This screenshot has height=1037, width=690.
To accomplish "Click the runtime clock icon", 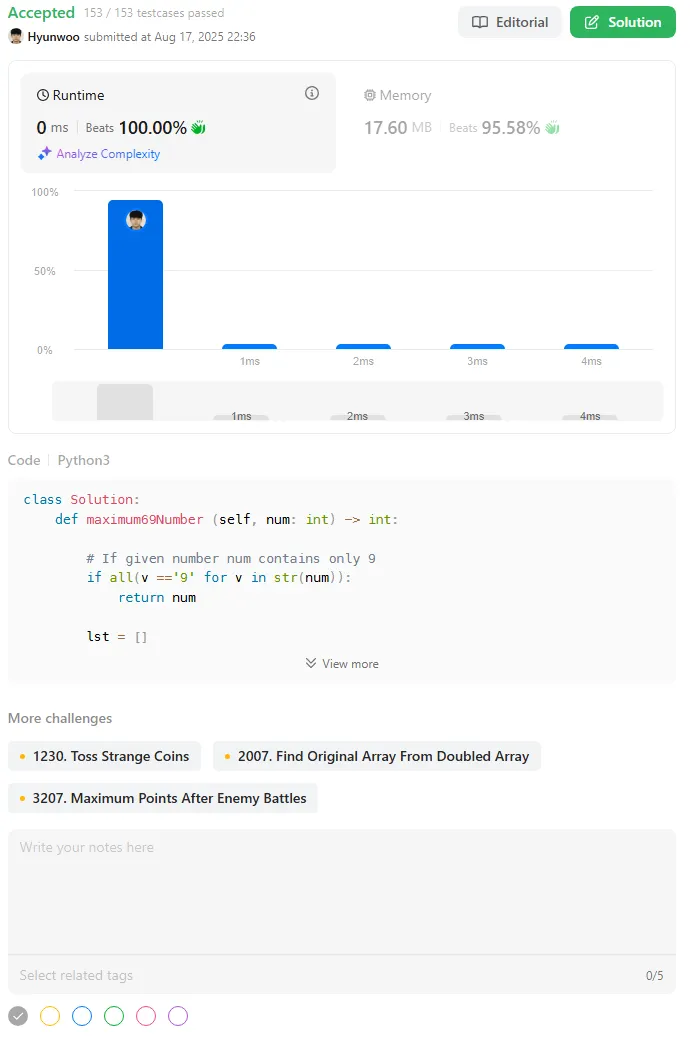I will [43, 95].
